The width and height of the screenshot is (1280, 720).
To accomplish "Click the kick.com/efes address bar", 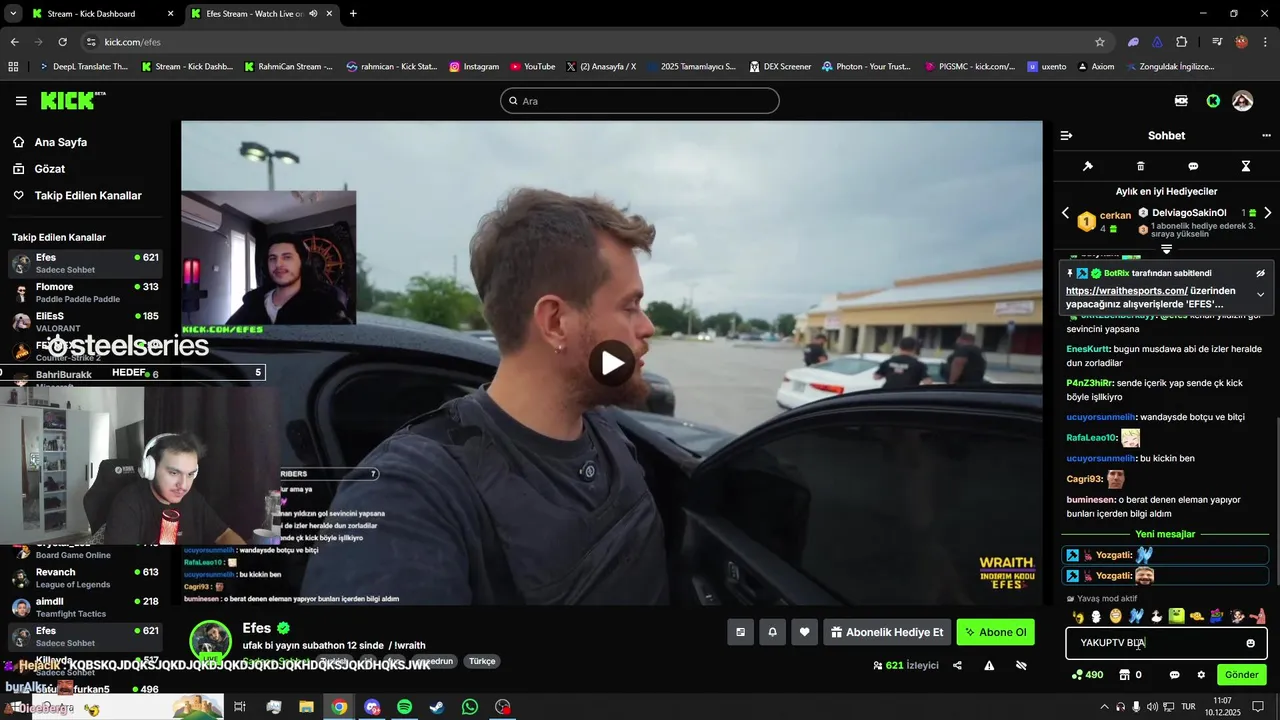I will pos(590,42).
